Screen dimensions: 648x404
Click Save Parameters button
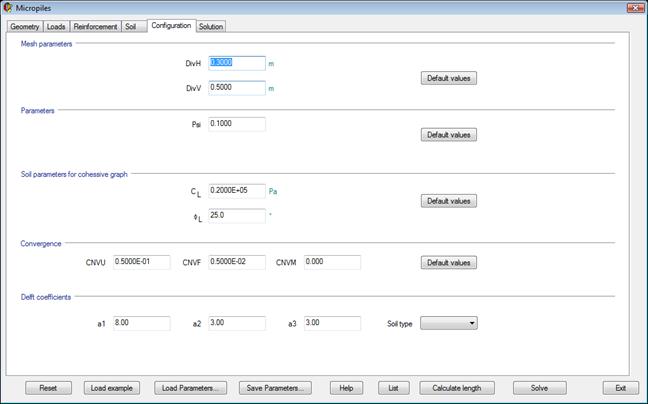click(275, 388)
